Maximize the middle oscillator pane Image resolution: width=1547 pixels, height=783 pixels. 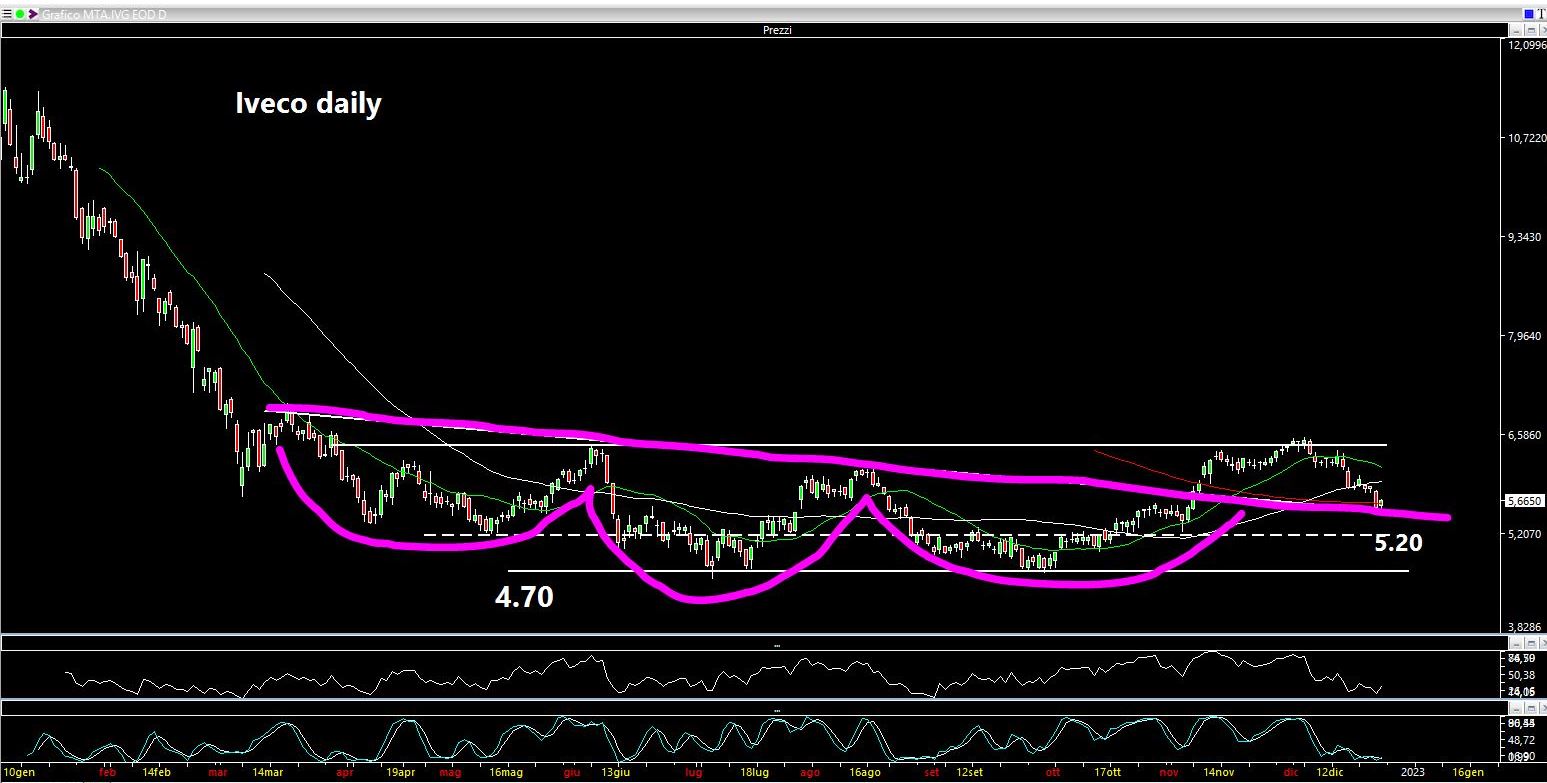tap(1531, 645)
